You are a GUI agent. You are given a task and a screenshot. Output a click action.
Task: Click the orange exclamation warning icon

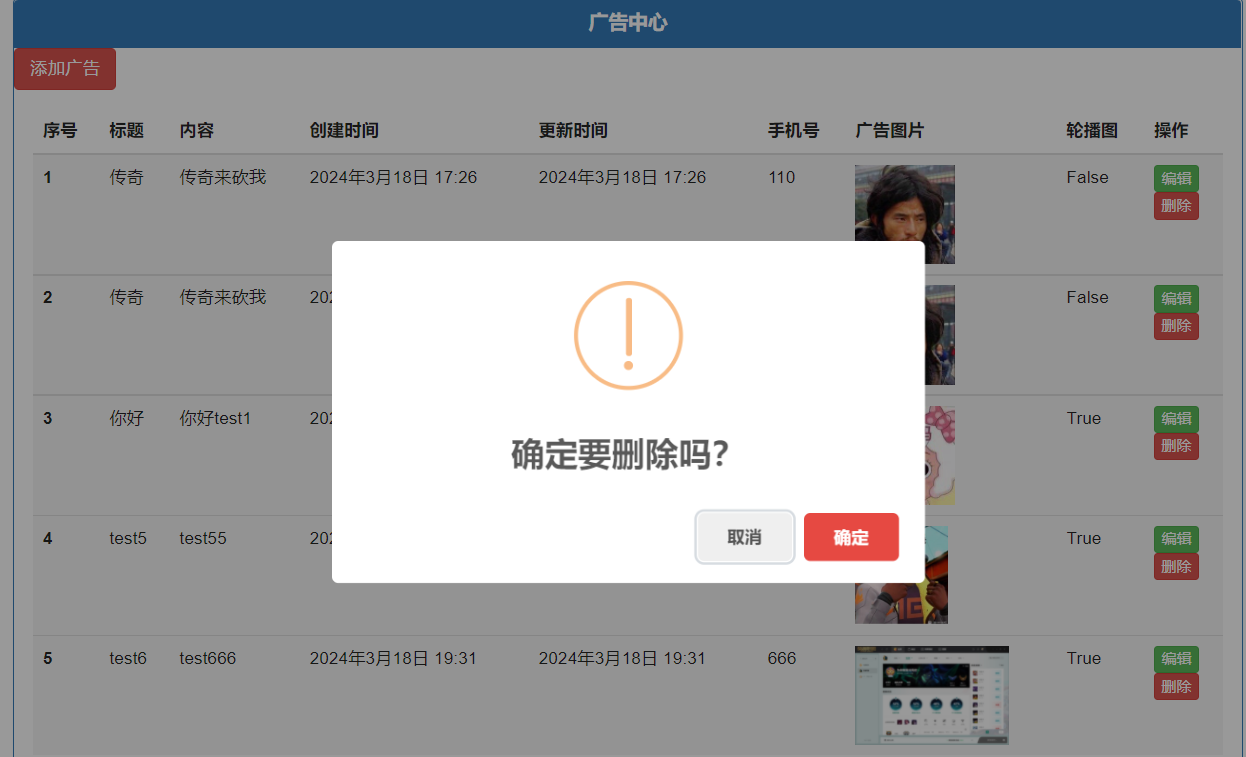pos(628,335)
